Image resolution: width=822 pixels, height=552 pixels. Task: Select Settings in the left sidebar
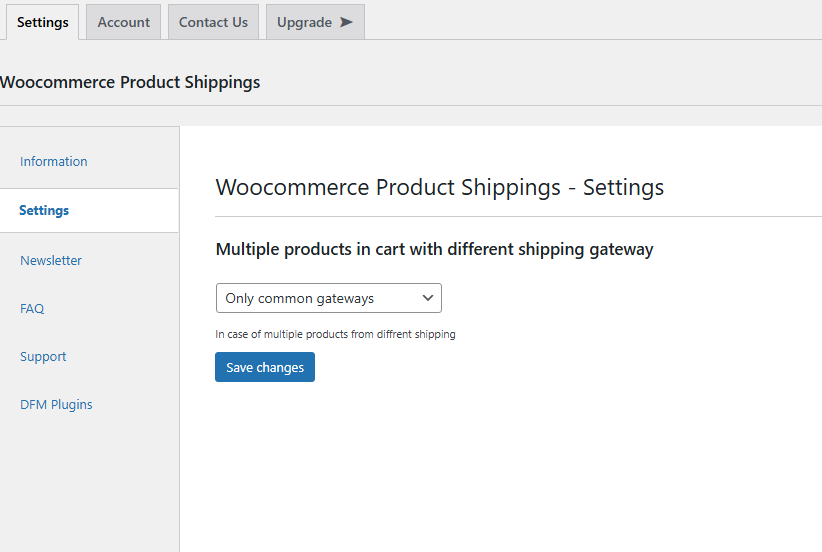(44, 211)
